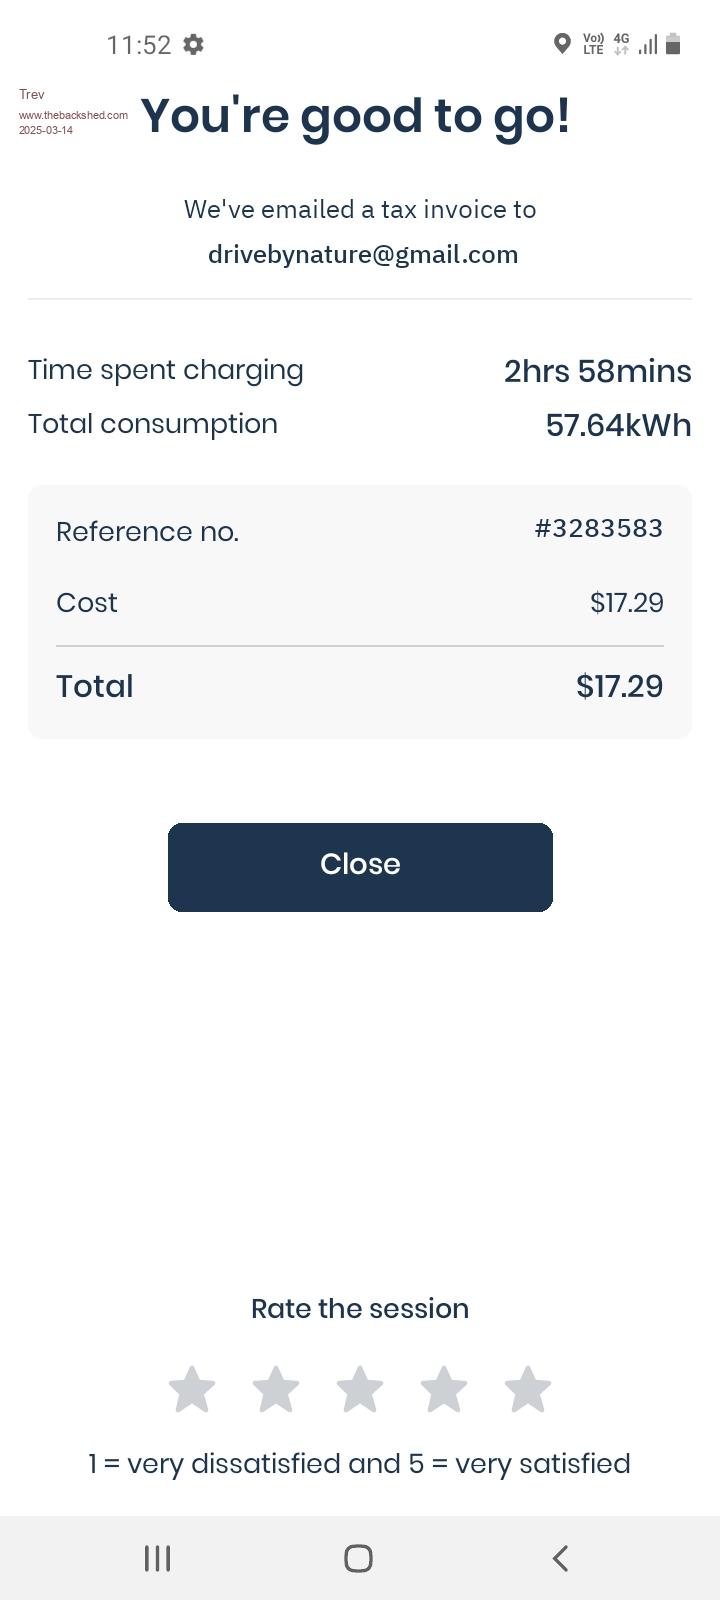
Task: Tap the 57.64kWh total consumption value
Action: pos(618,425)
